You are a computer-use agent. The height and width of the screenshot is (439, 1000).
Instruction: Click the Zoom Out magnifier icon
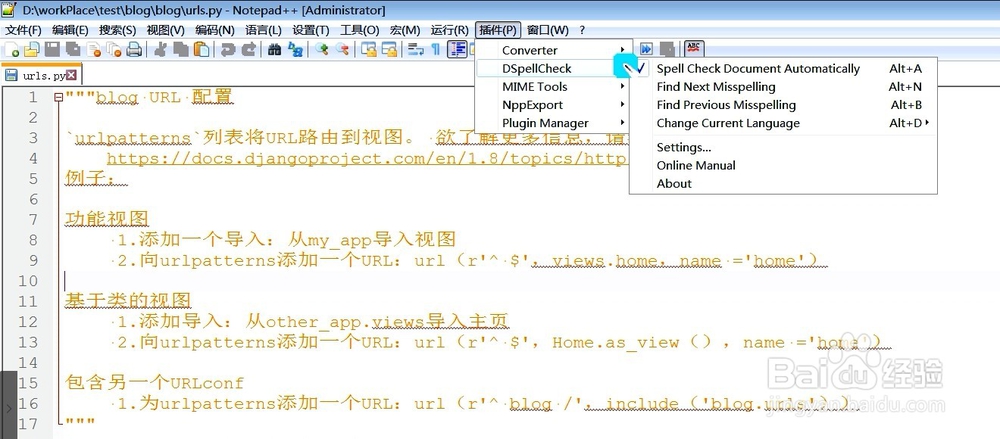point(342,50)
